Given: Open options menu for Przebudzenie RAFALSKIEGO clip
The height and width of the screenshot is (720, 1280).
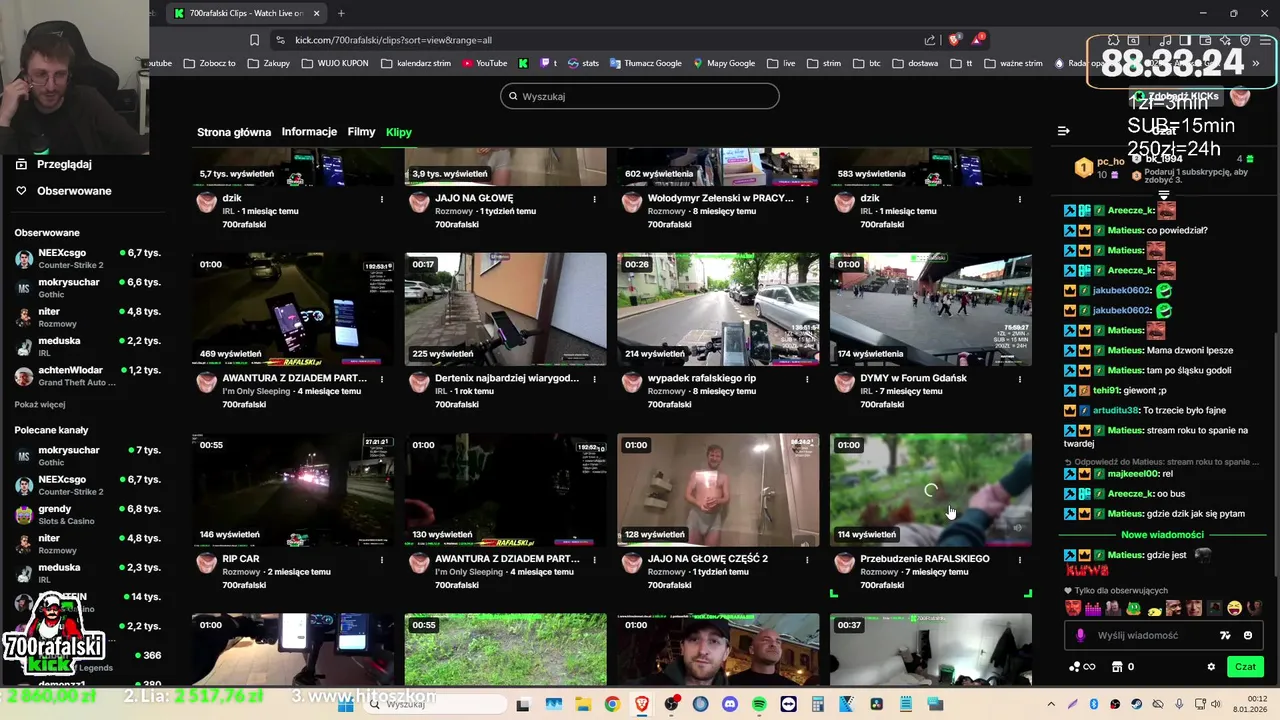Looking at the screenshot, I should click(1019, 559).
